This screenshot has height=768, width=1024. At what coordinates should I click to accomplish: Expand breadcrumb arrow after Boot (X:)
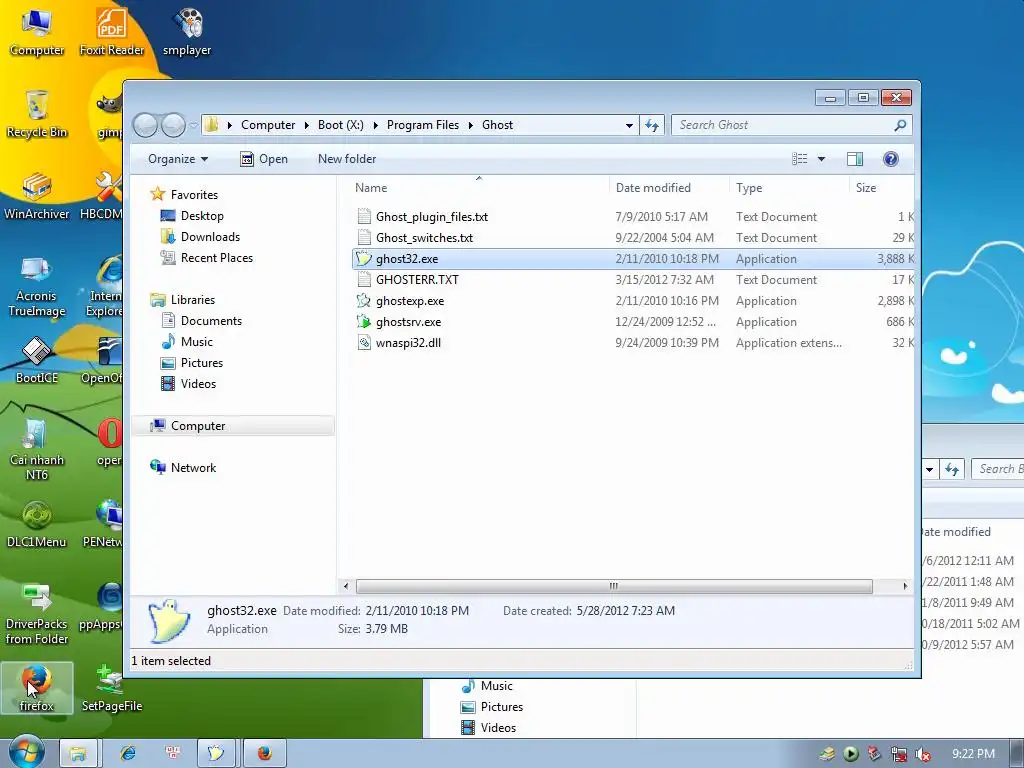click(x=375, y=125)
